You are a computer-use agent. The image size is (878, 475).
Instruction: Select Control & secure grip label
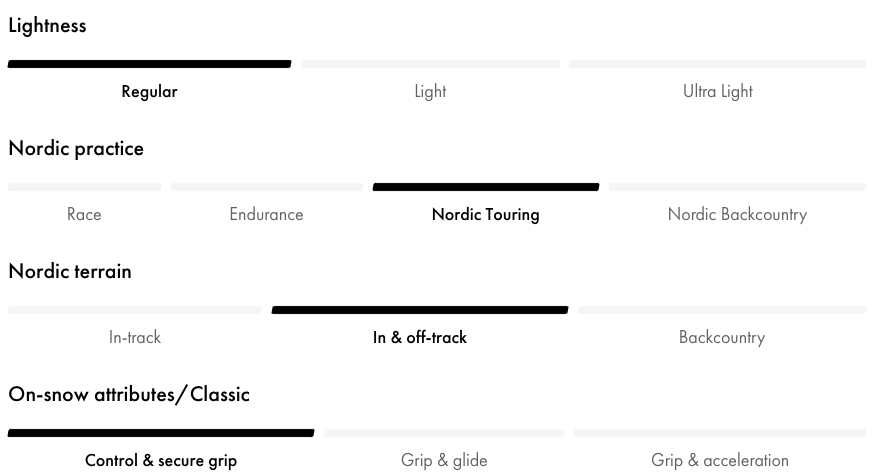tap(161, 461)
